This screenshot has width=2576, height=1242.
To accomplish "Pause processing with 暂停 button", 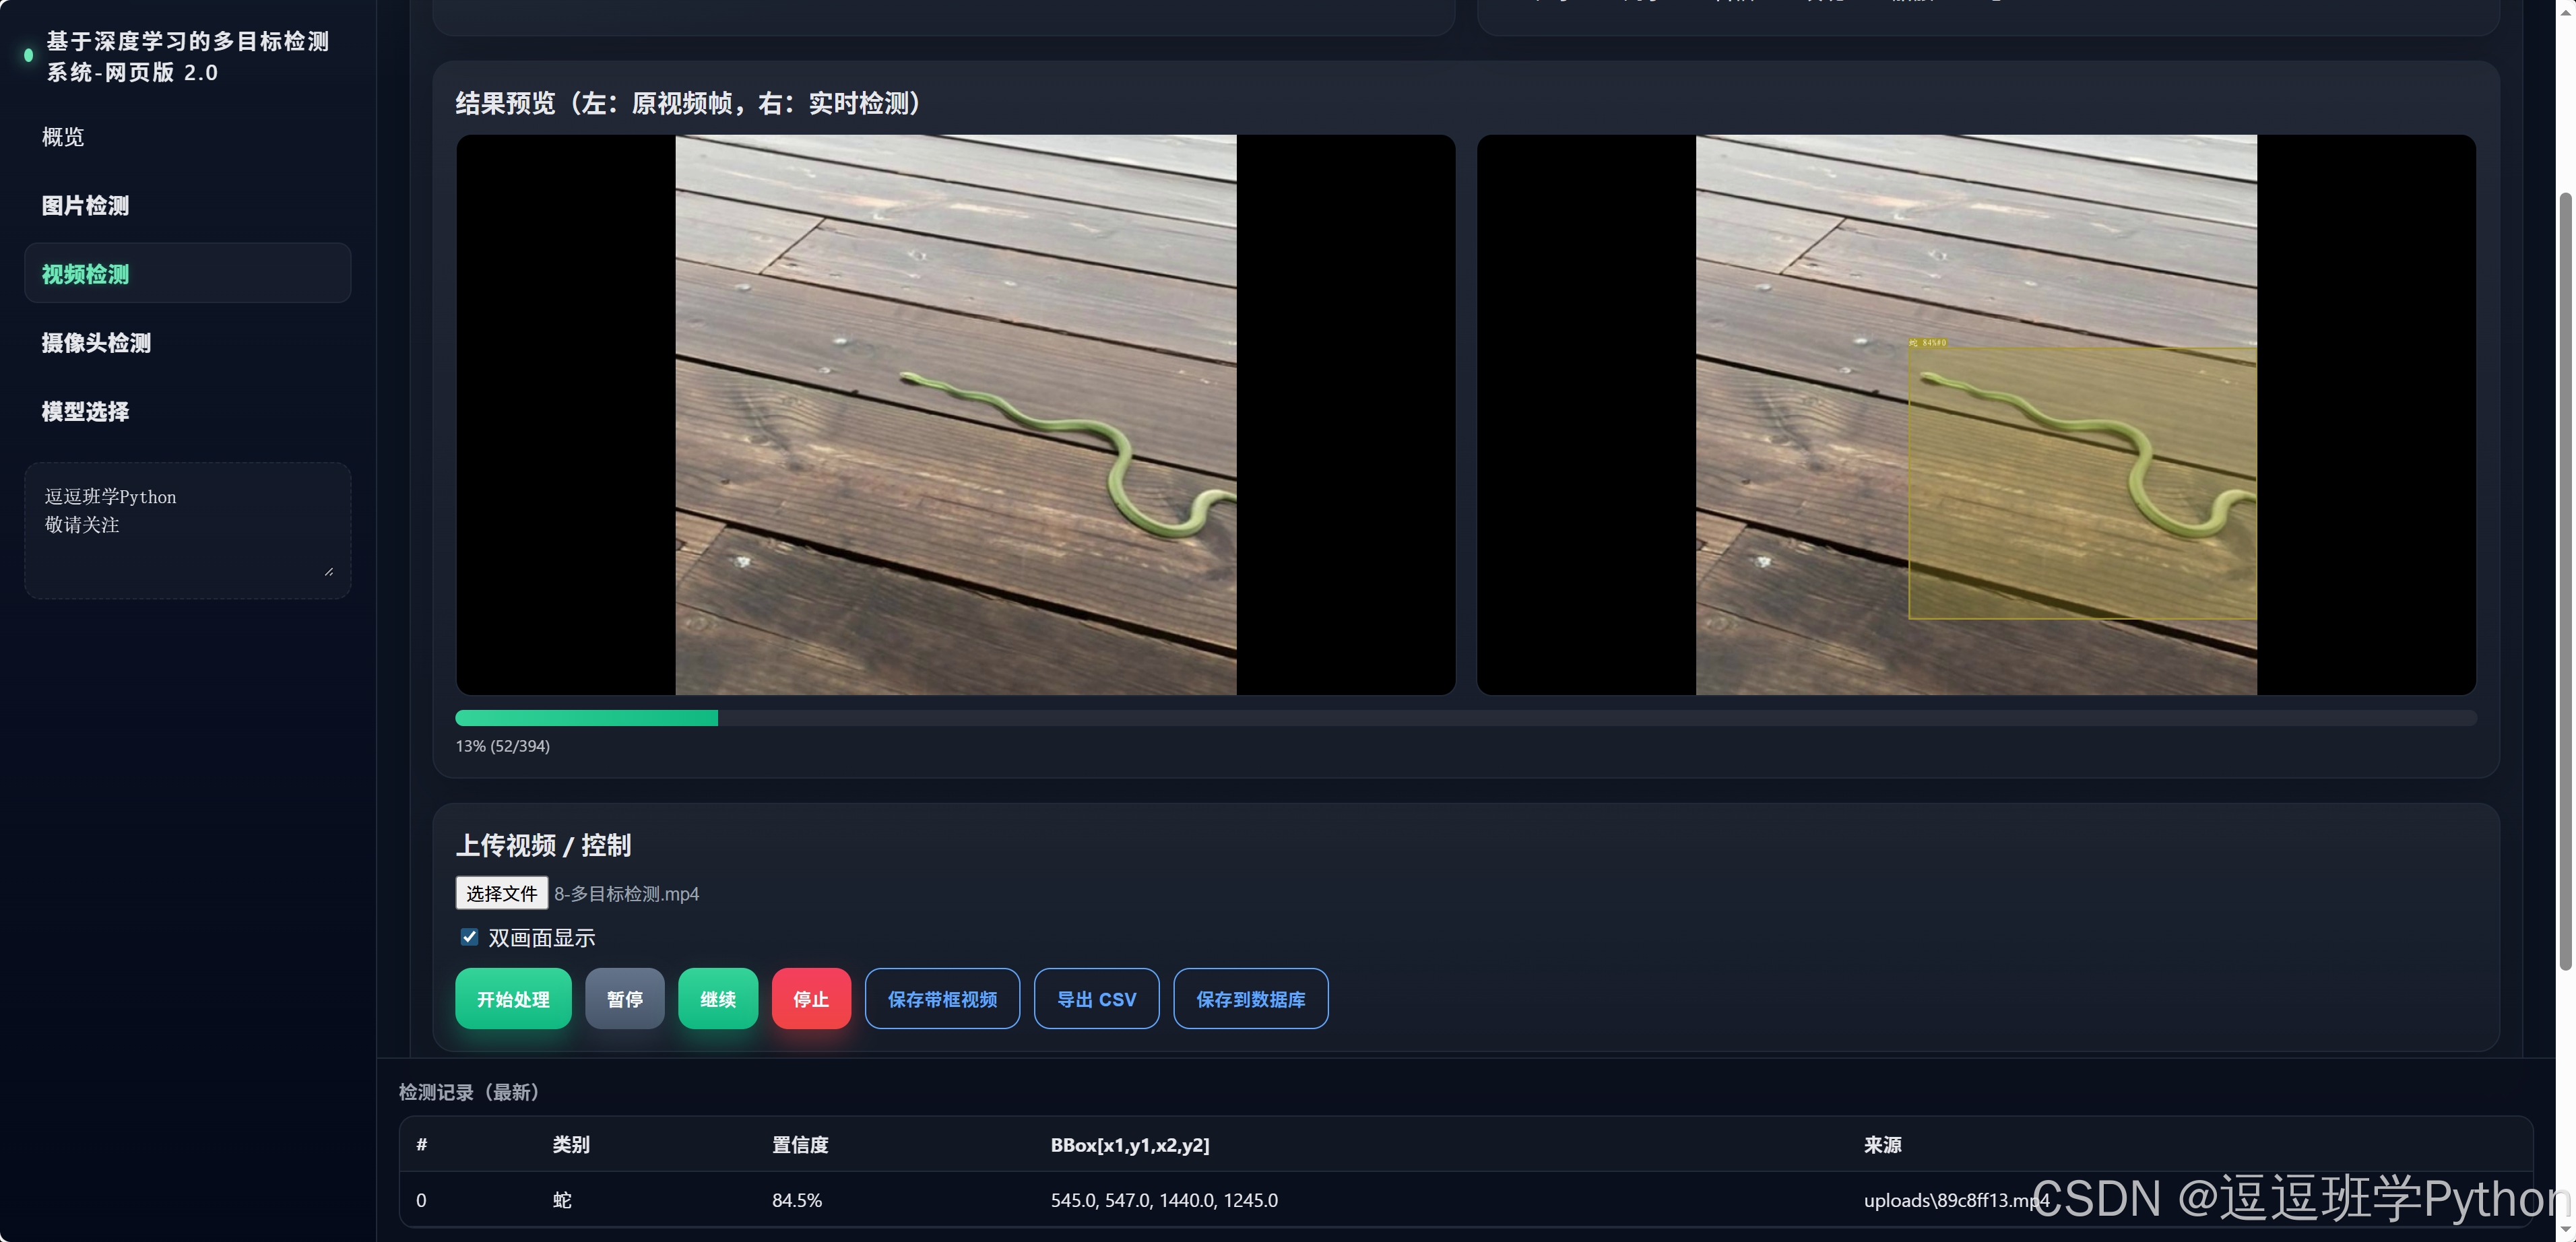I will [x=624, y=999].
